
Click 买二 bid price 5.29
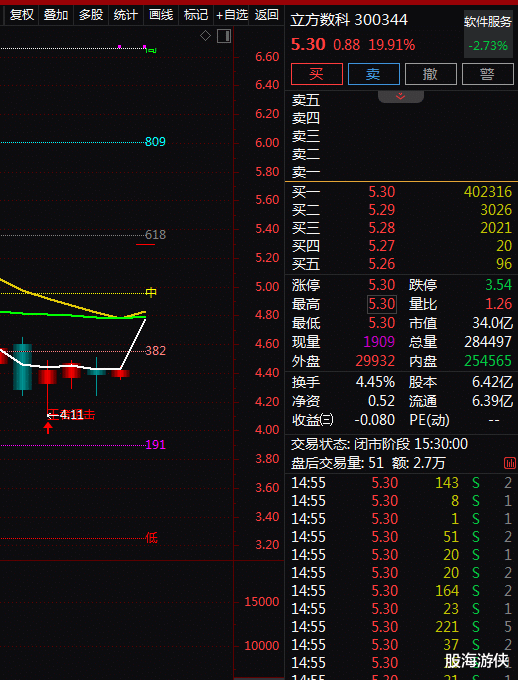(382, 210)
